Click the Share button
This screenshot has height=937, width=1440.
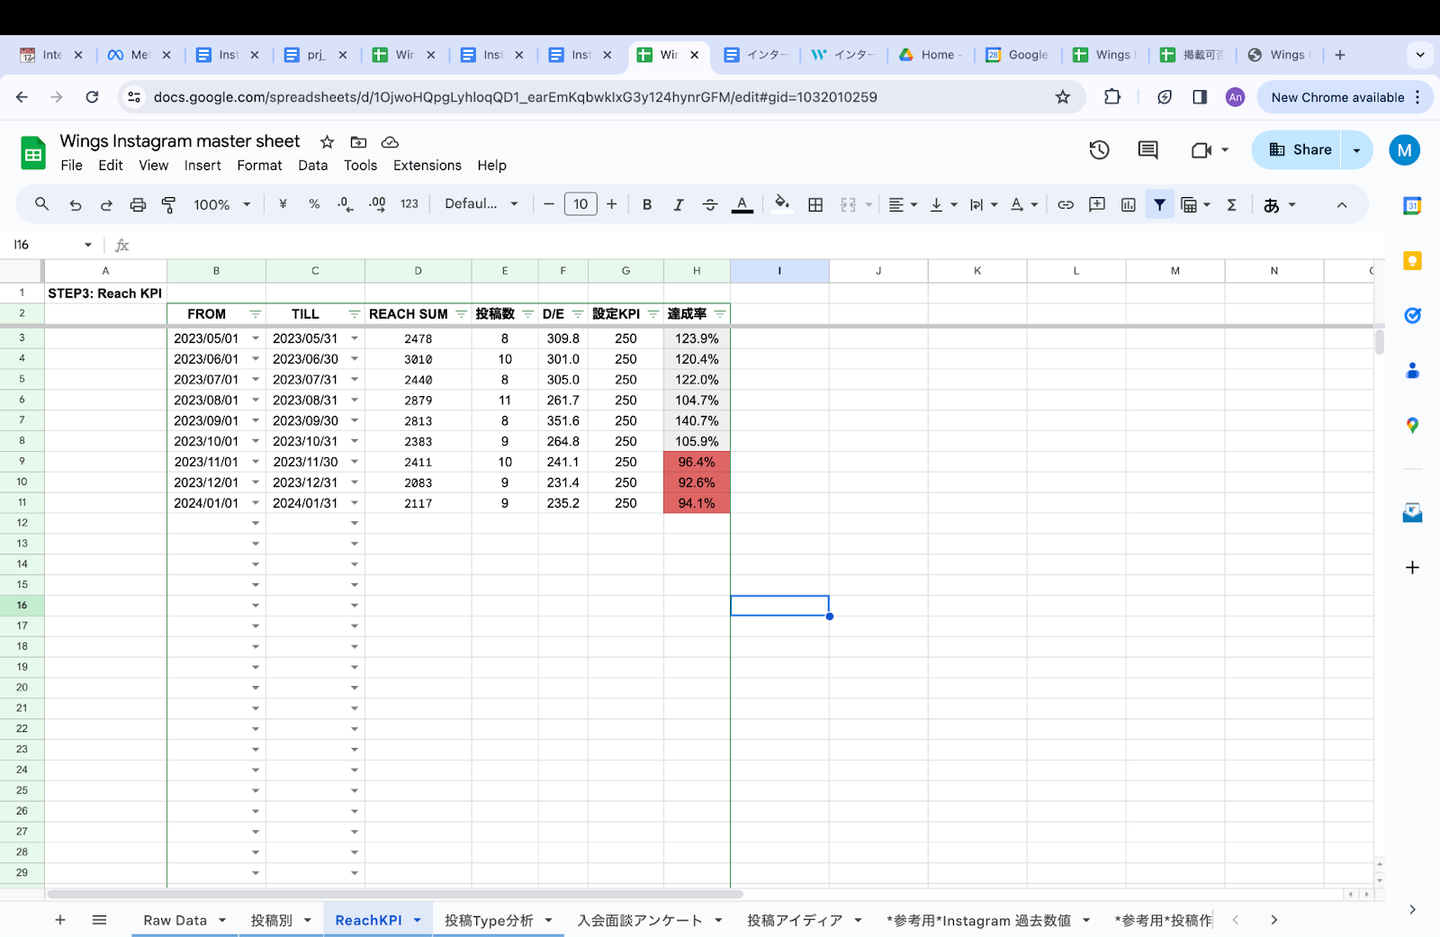[1300, 150]
